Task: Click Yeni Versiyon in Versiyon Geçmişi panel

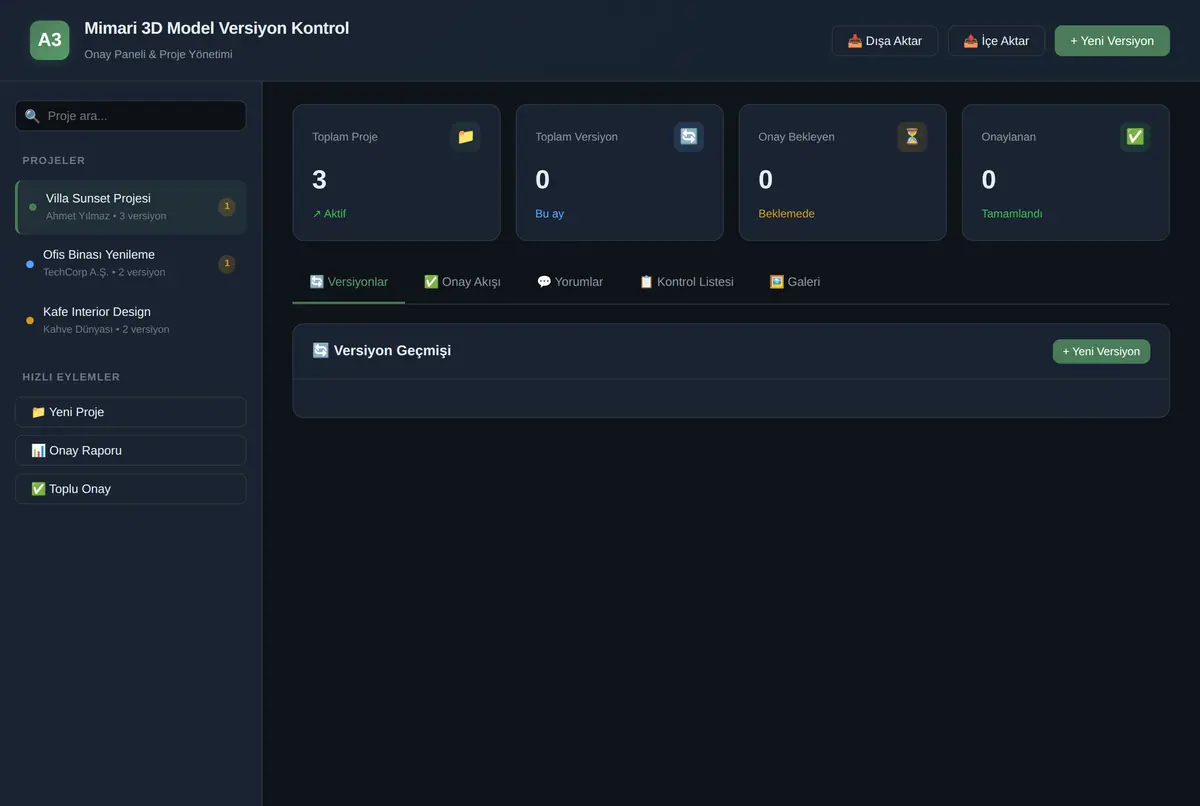Action: [1101, 351]
